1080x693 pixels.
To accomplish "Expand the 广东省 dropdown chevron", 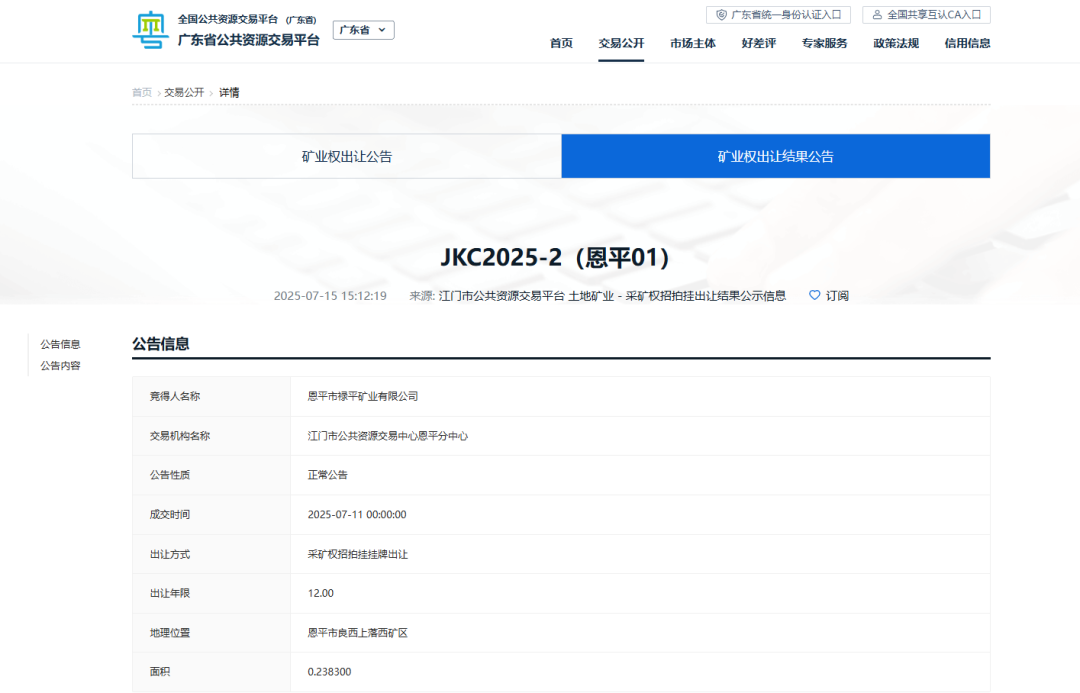I will [x=383, y=30].
